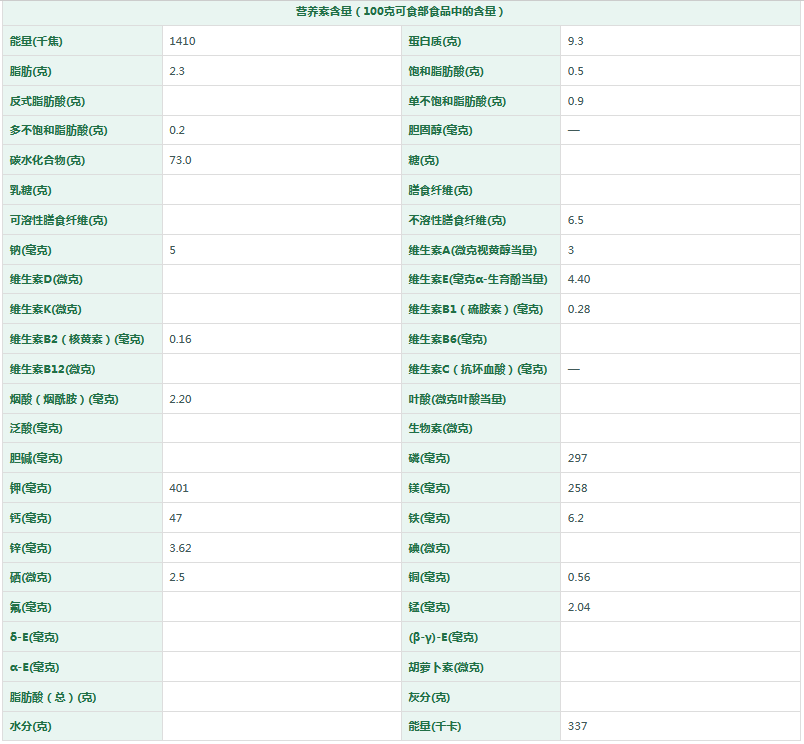Click the protein value 9.3

(575, 42)
